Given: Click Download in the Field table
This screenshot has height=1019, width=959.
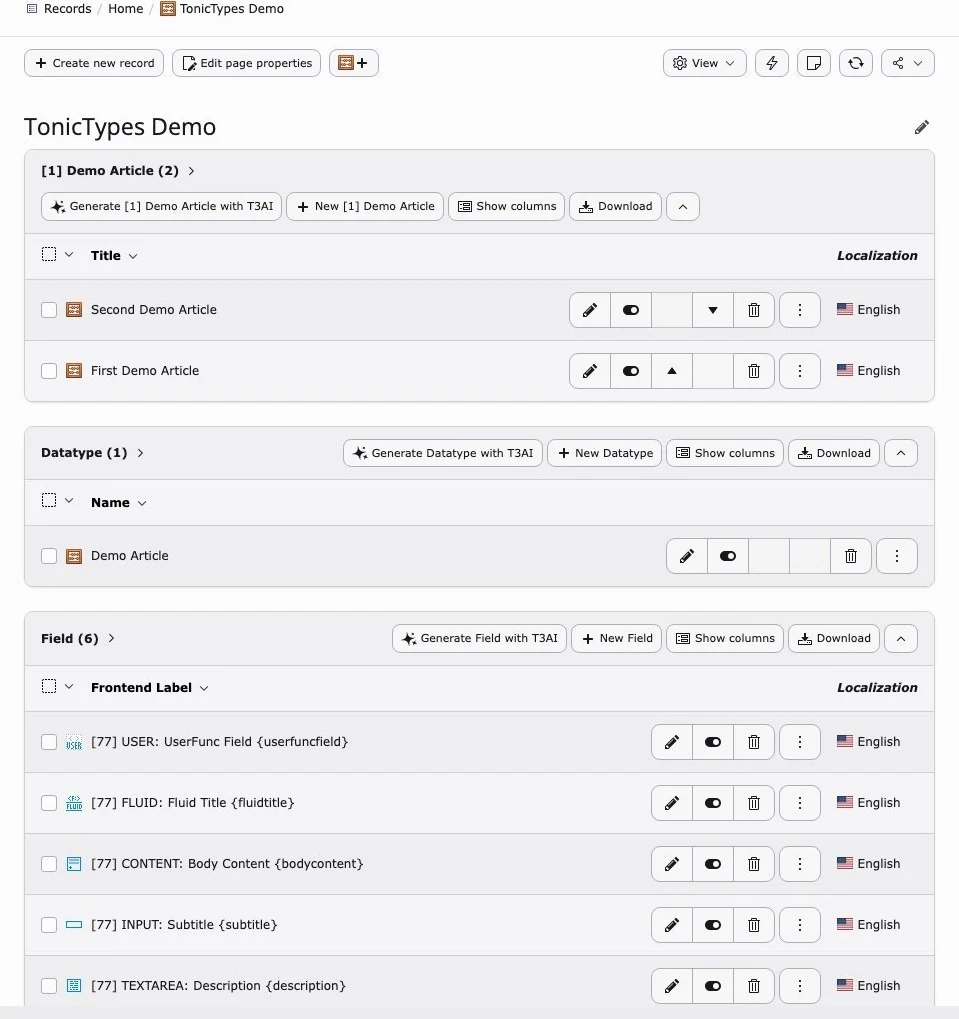Looking at the screenshot, I should [x=834, y=638].
